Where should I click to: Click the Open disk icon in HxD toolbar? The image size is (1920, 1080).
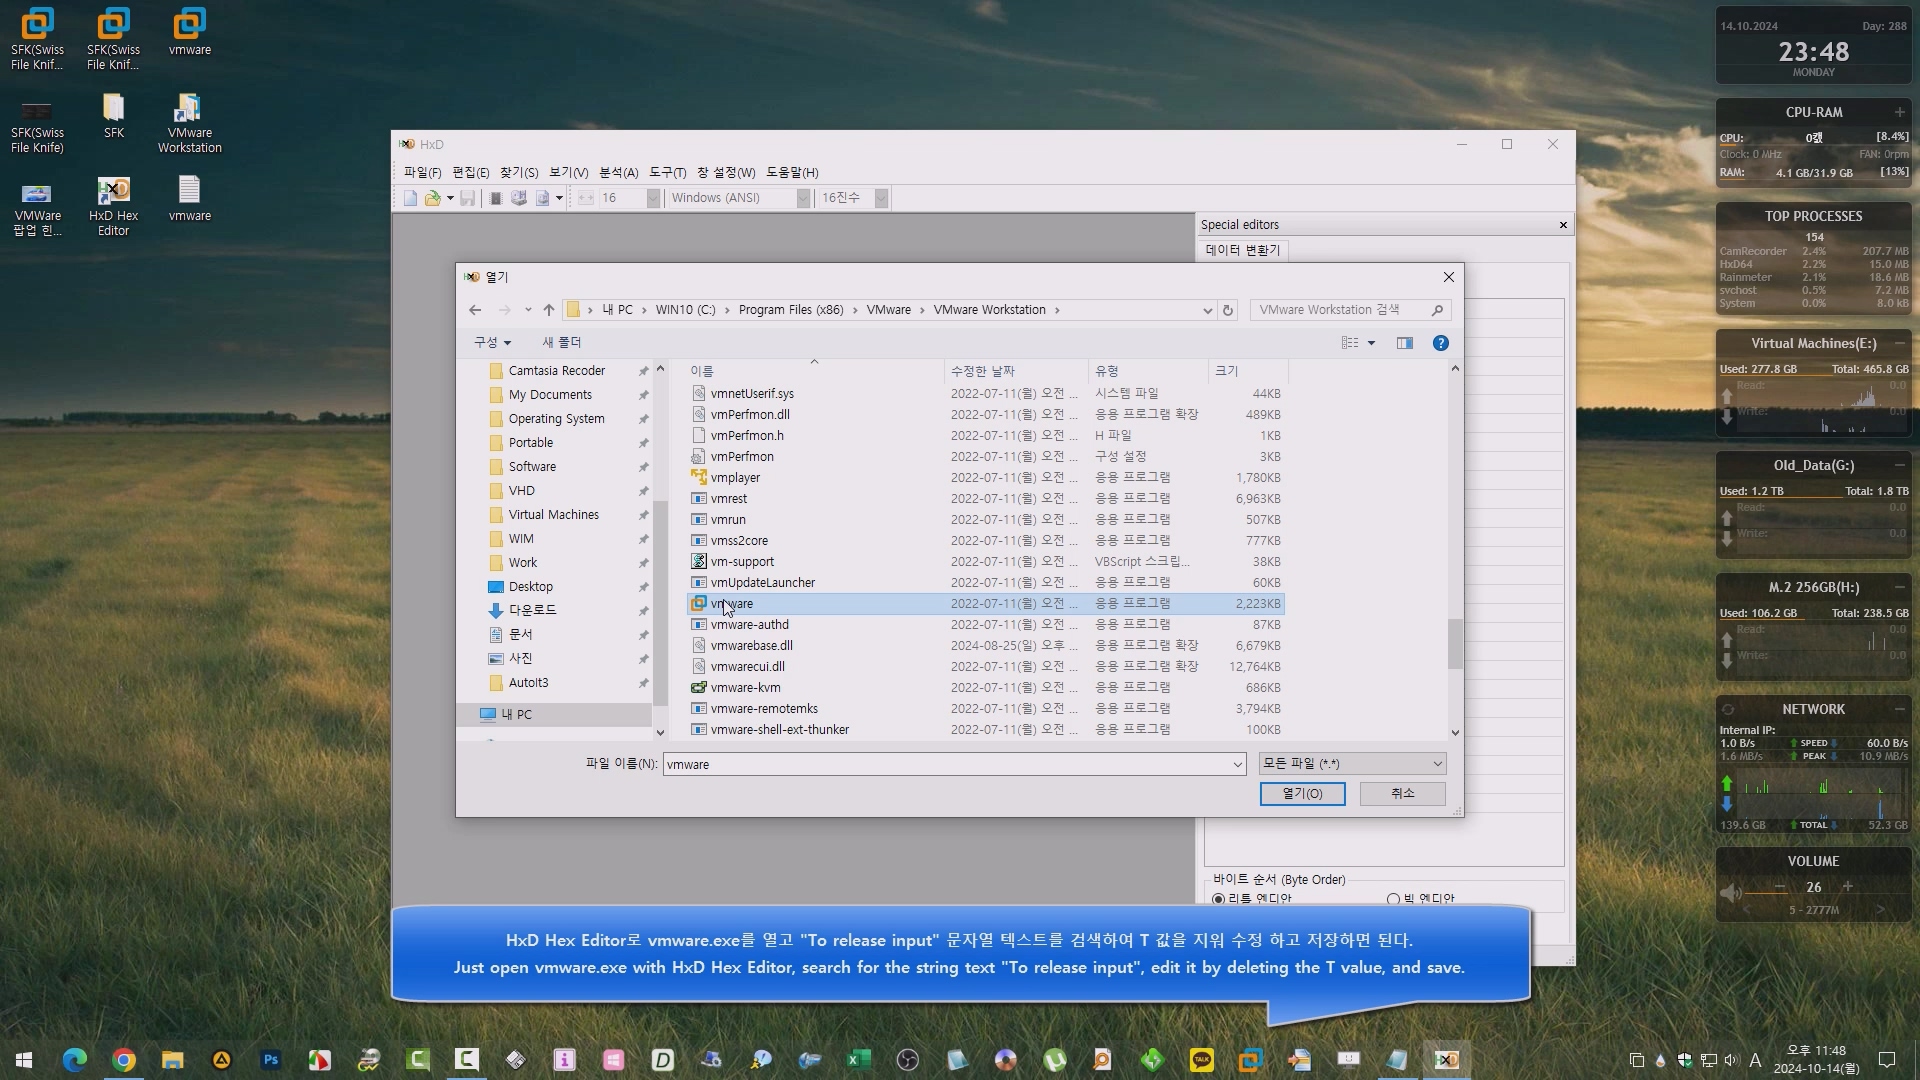tap(518, 198)
